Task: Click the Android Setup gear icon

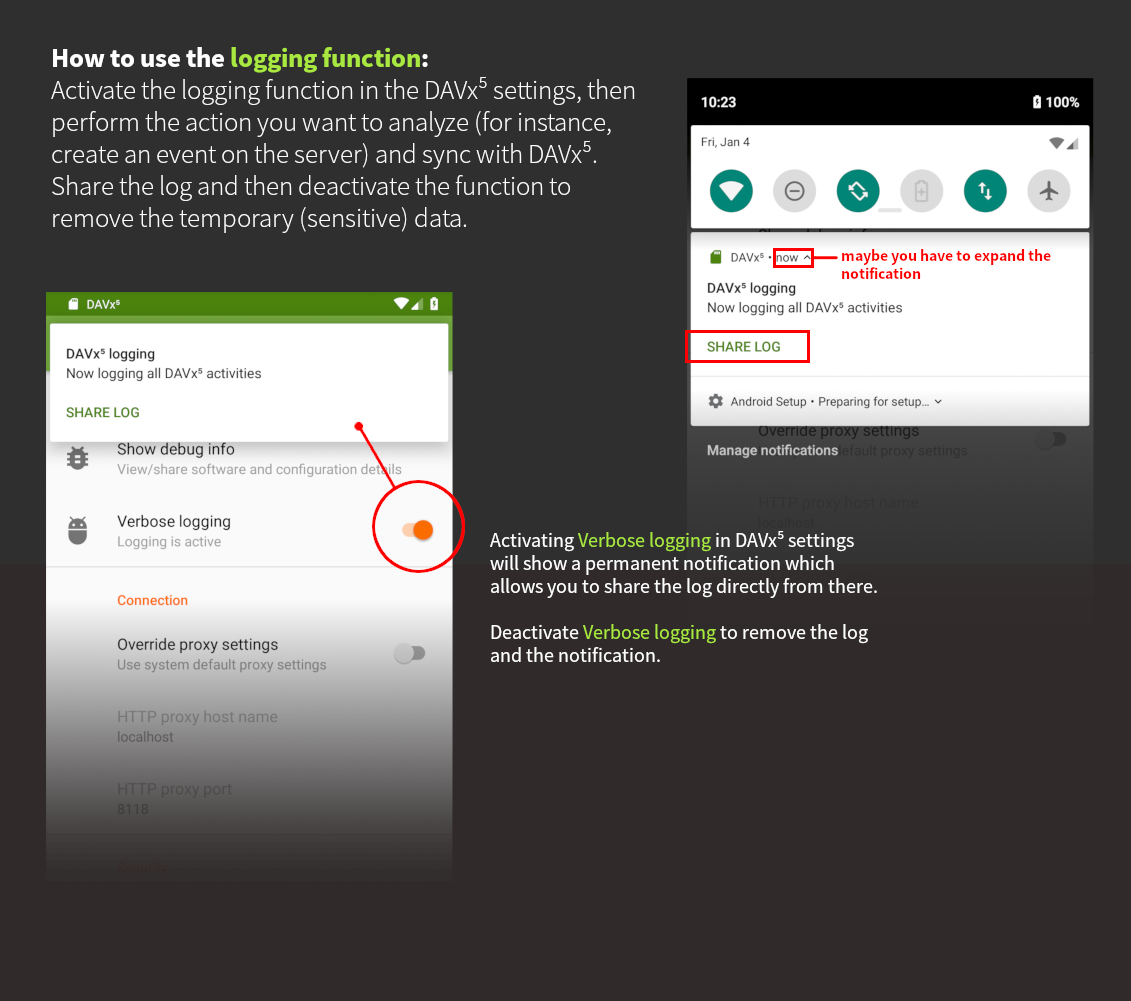Action: [716, 401]
